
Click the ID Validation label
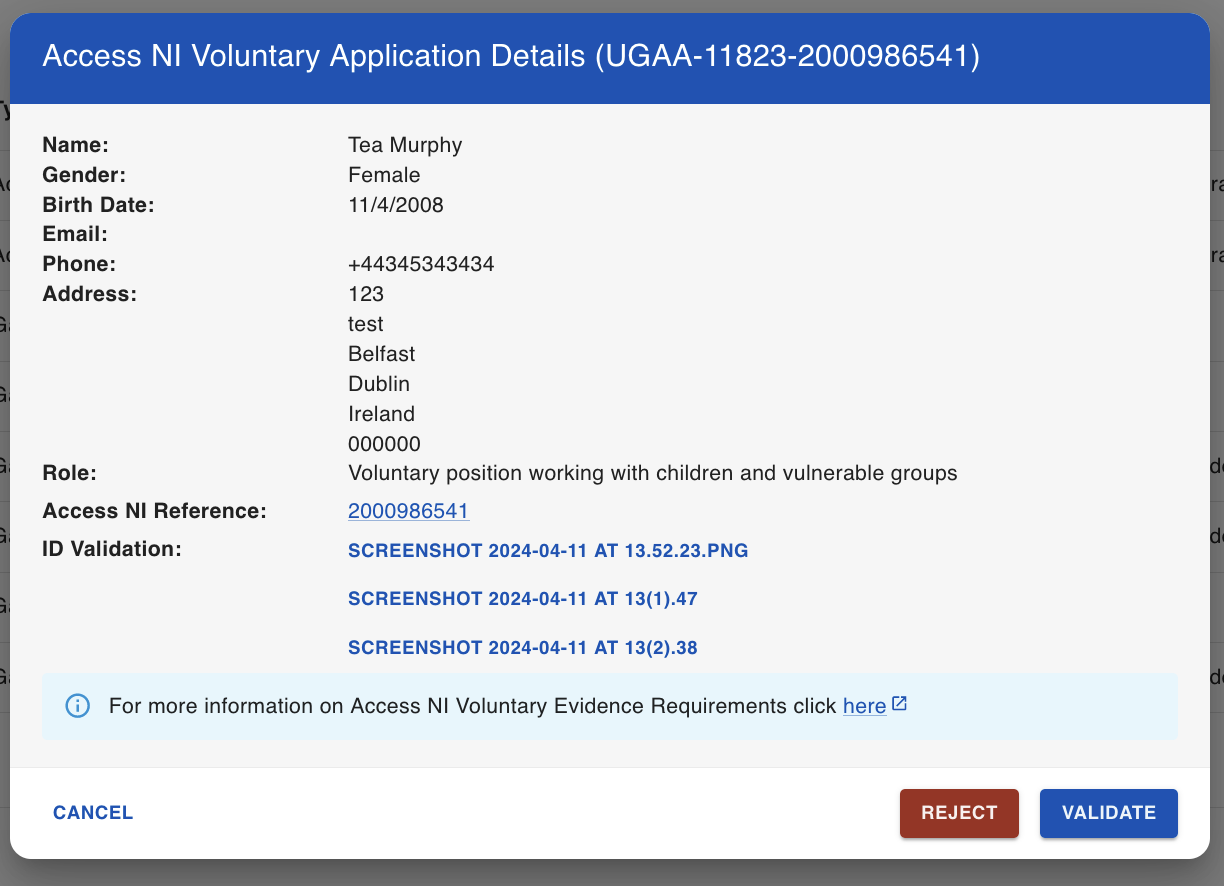(x=112, y=549)
